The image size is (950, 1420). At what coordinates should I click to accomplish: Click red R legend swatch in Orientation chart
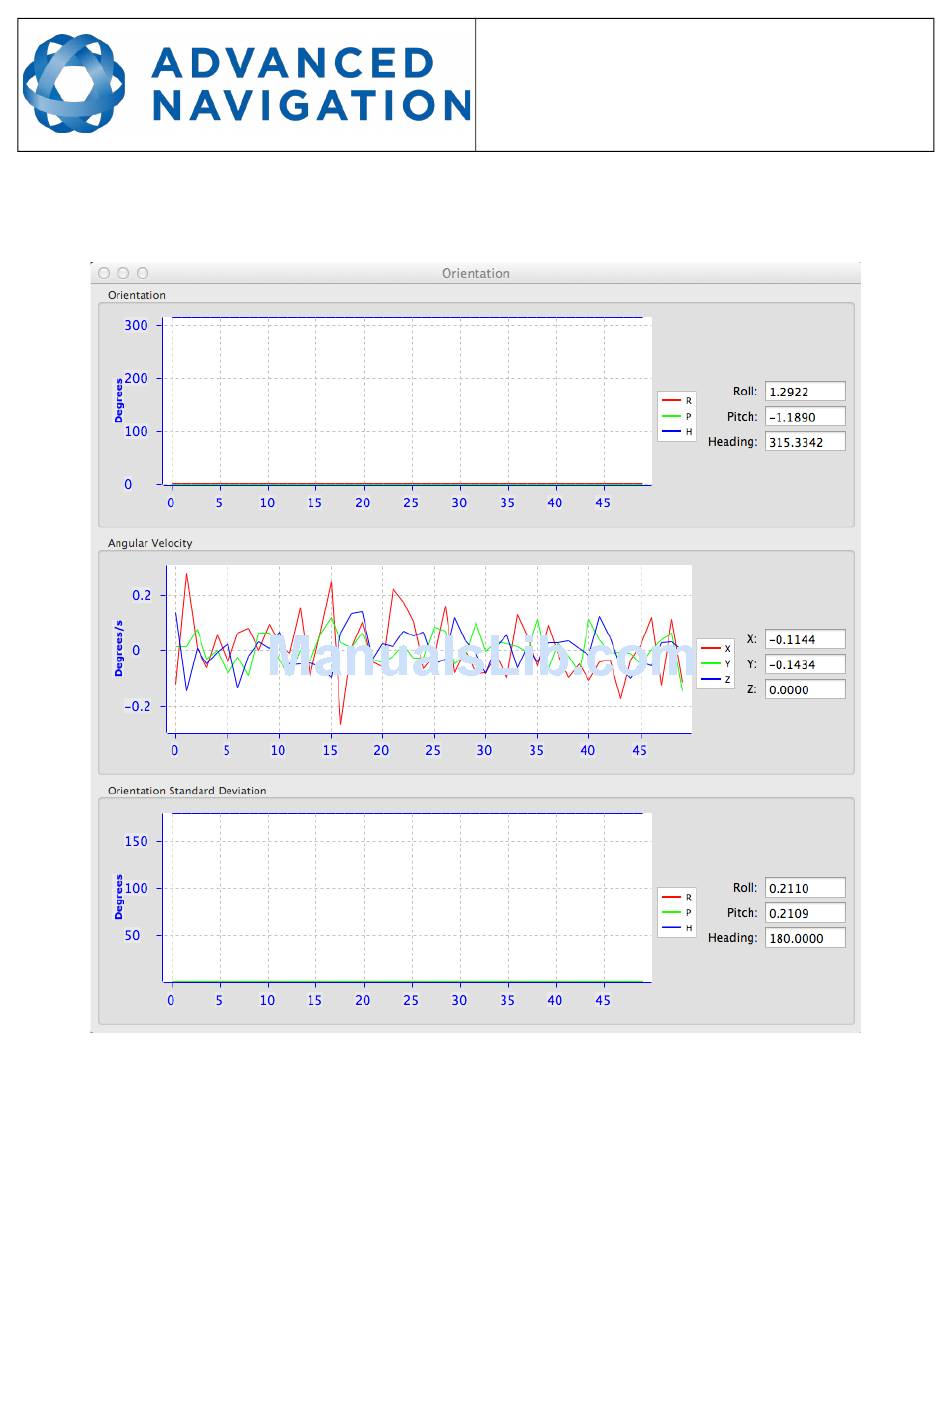pos(671,401)
